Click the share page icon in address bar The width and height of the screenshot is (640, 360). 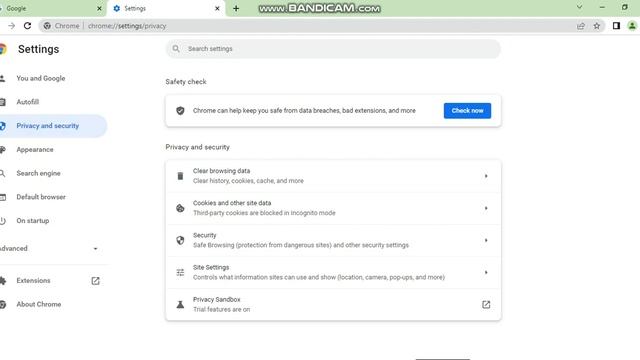581,26
